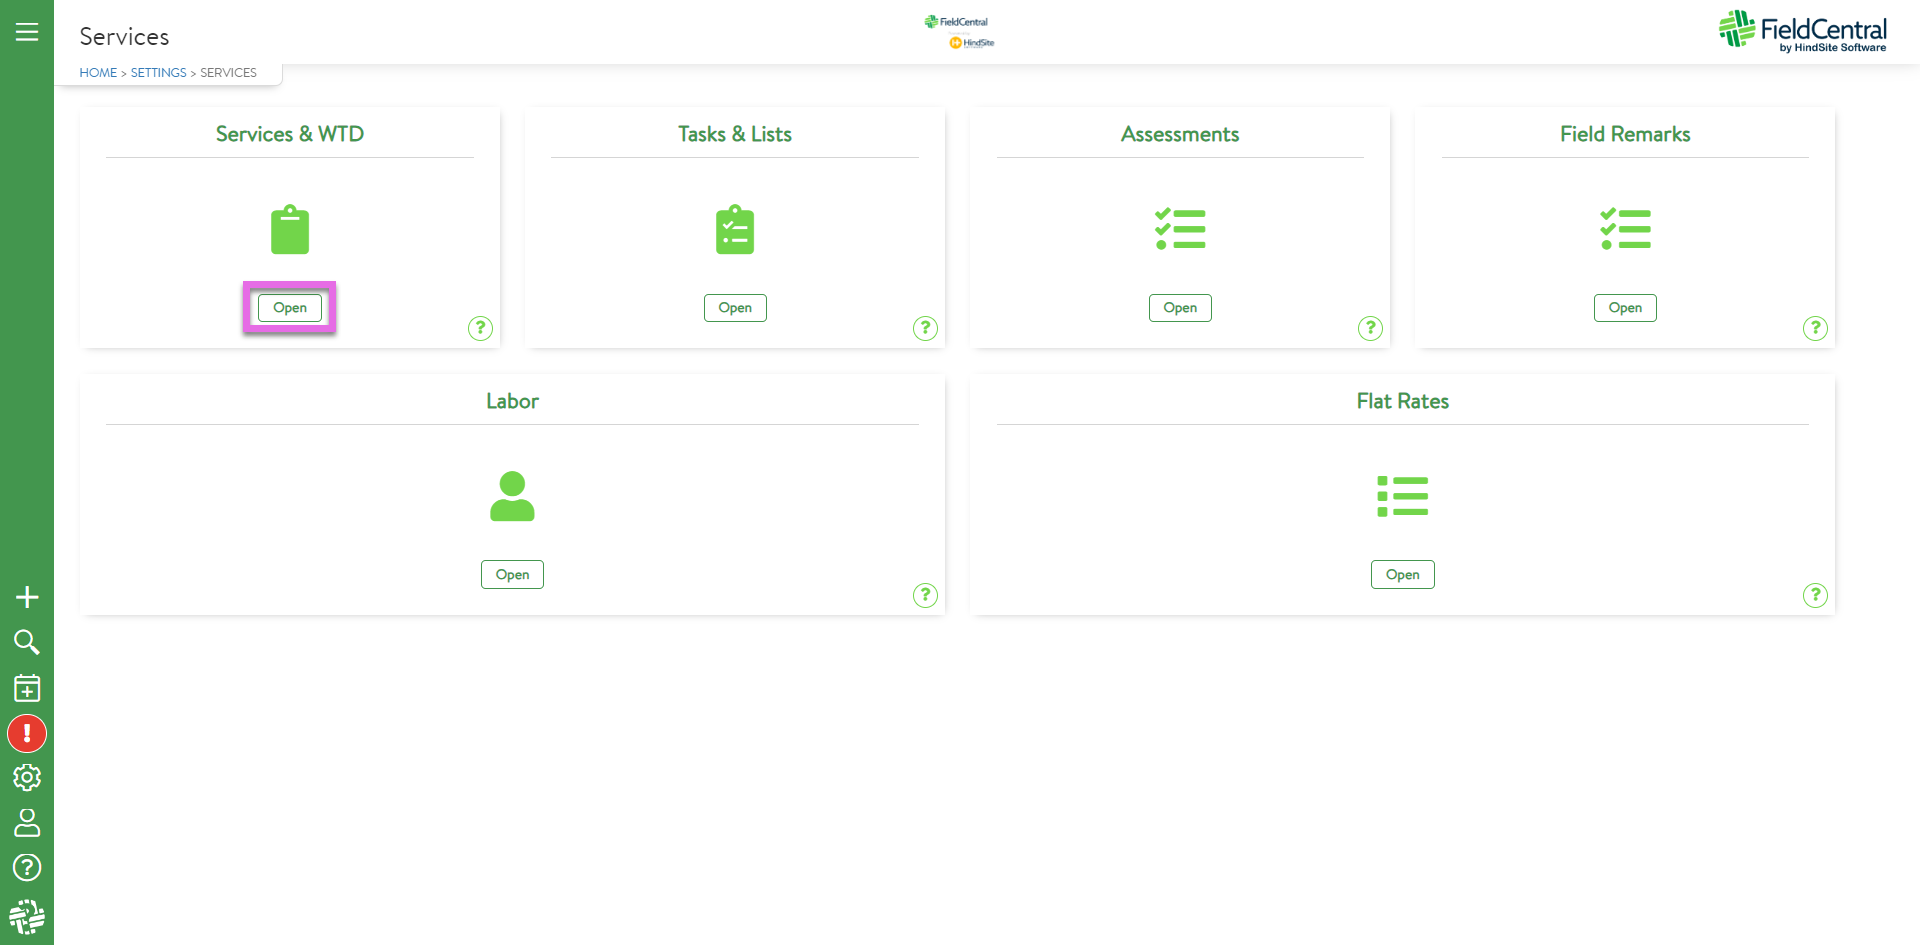
Task: Open the red alert notification icon
Action: tap(27, 733)
